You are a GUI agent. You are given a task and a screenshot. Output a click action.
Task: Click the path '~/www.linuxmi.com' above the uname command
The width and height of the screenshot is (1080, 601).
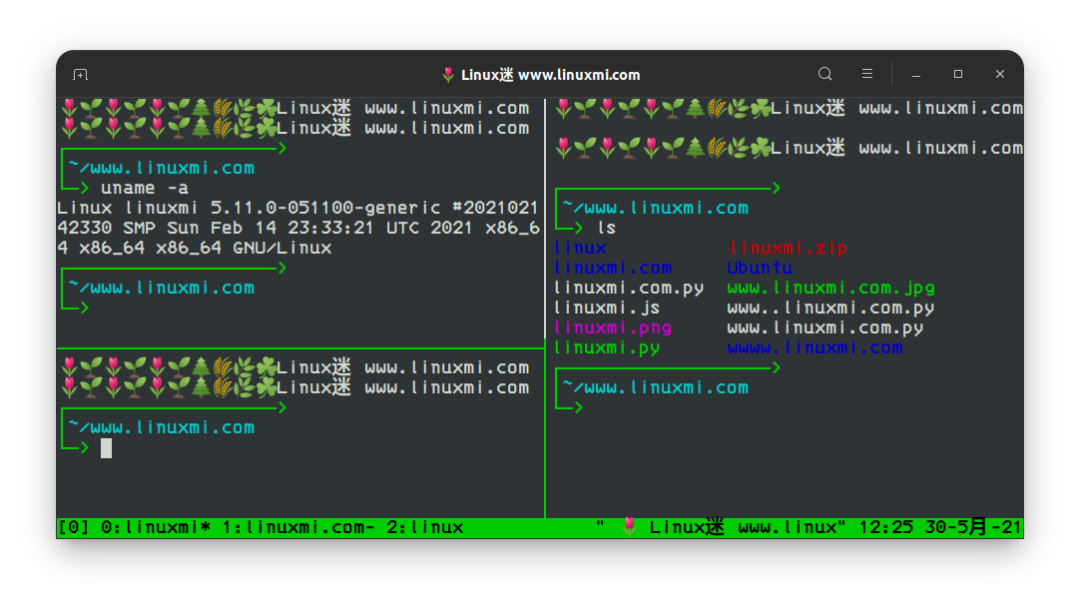tap(162, 168)
